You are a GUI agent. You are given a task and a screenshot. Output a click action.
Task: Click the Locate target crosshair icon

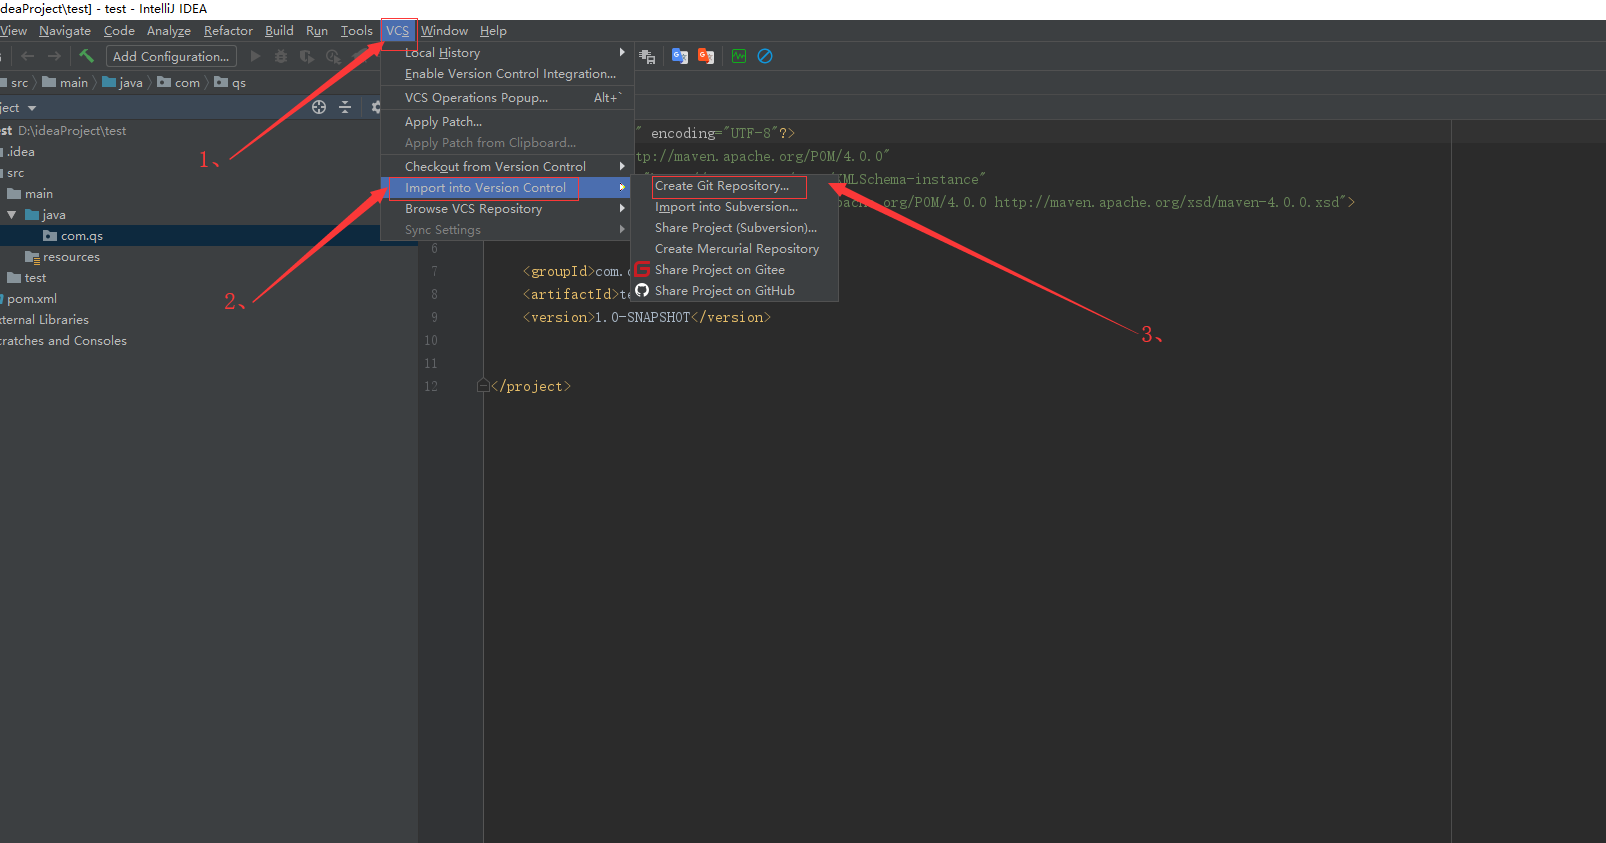coord(319,107)
